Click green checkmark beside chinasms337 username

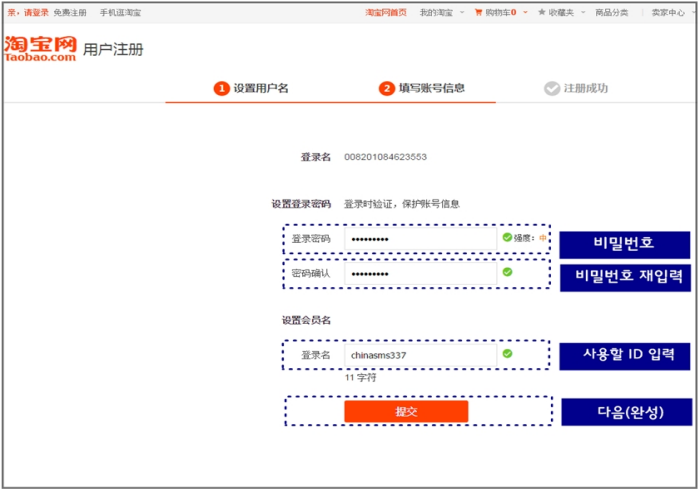[507, 354]
